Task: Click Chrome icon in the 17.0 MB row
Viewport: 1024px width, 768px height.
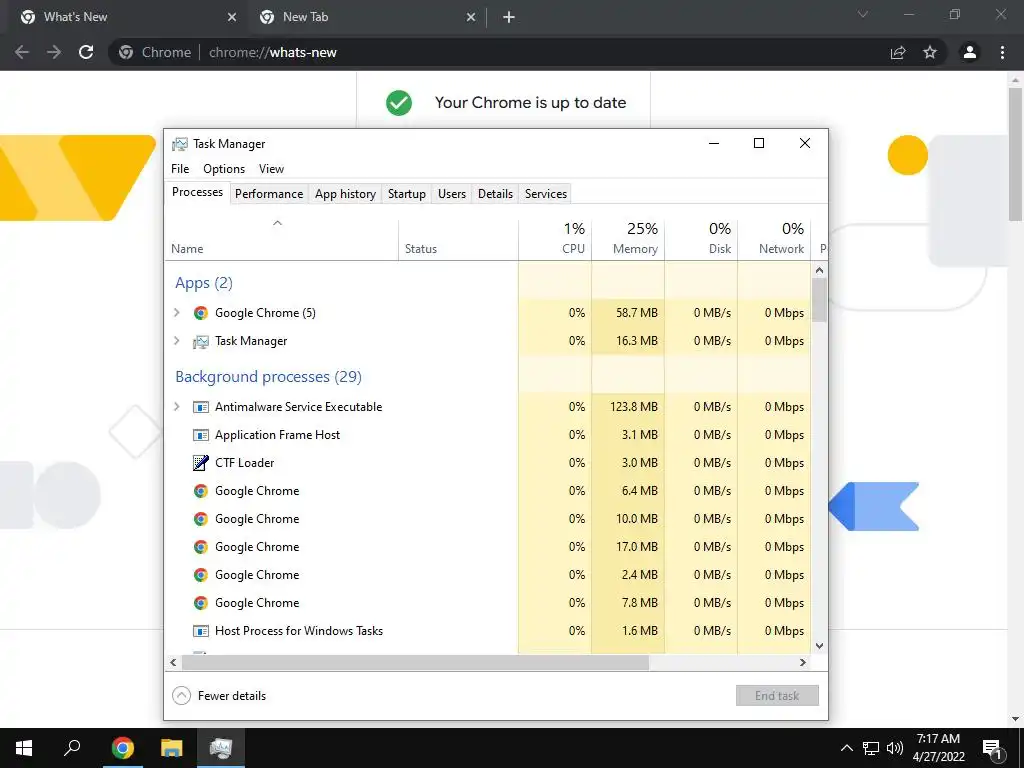Action: (200, 547)
